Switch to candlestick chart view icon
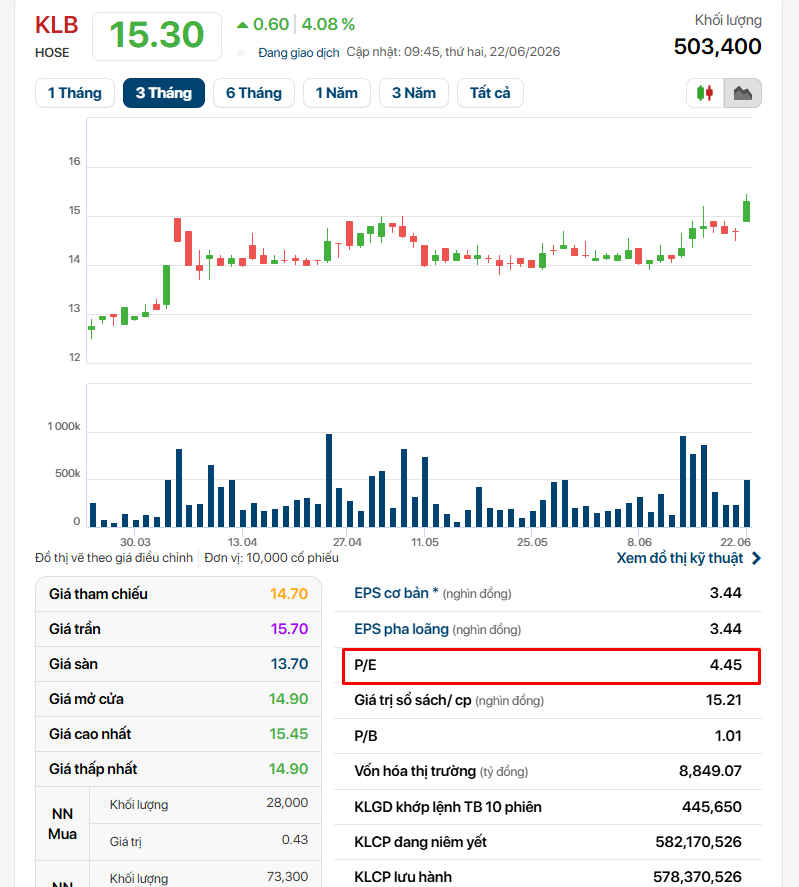 pos(705,93)
